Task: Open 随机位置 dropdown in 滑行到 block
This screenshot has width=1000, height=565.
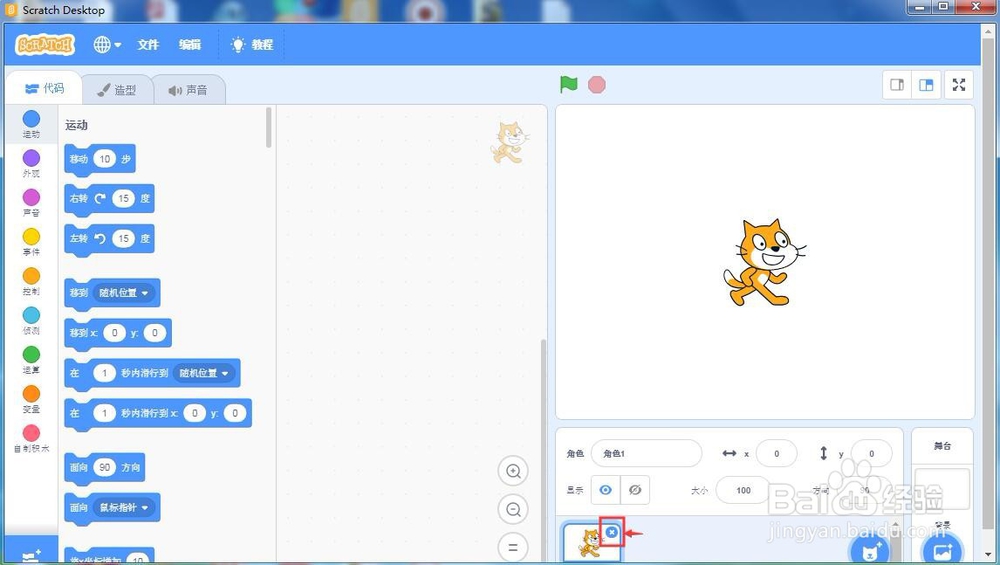Action: click(205, 372)
